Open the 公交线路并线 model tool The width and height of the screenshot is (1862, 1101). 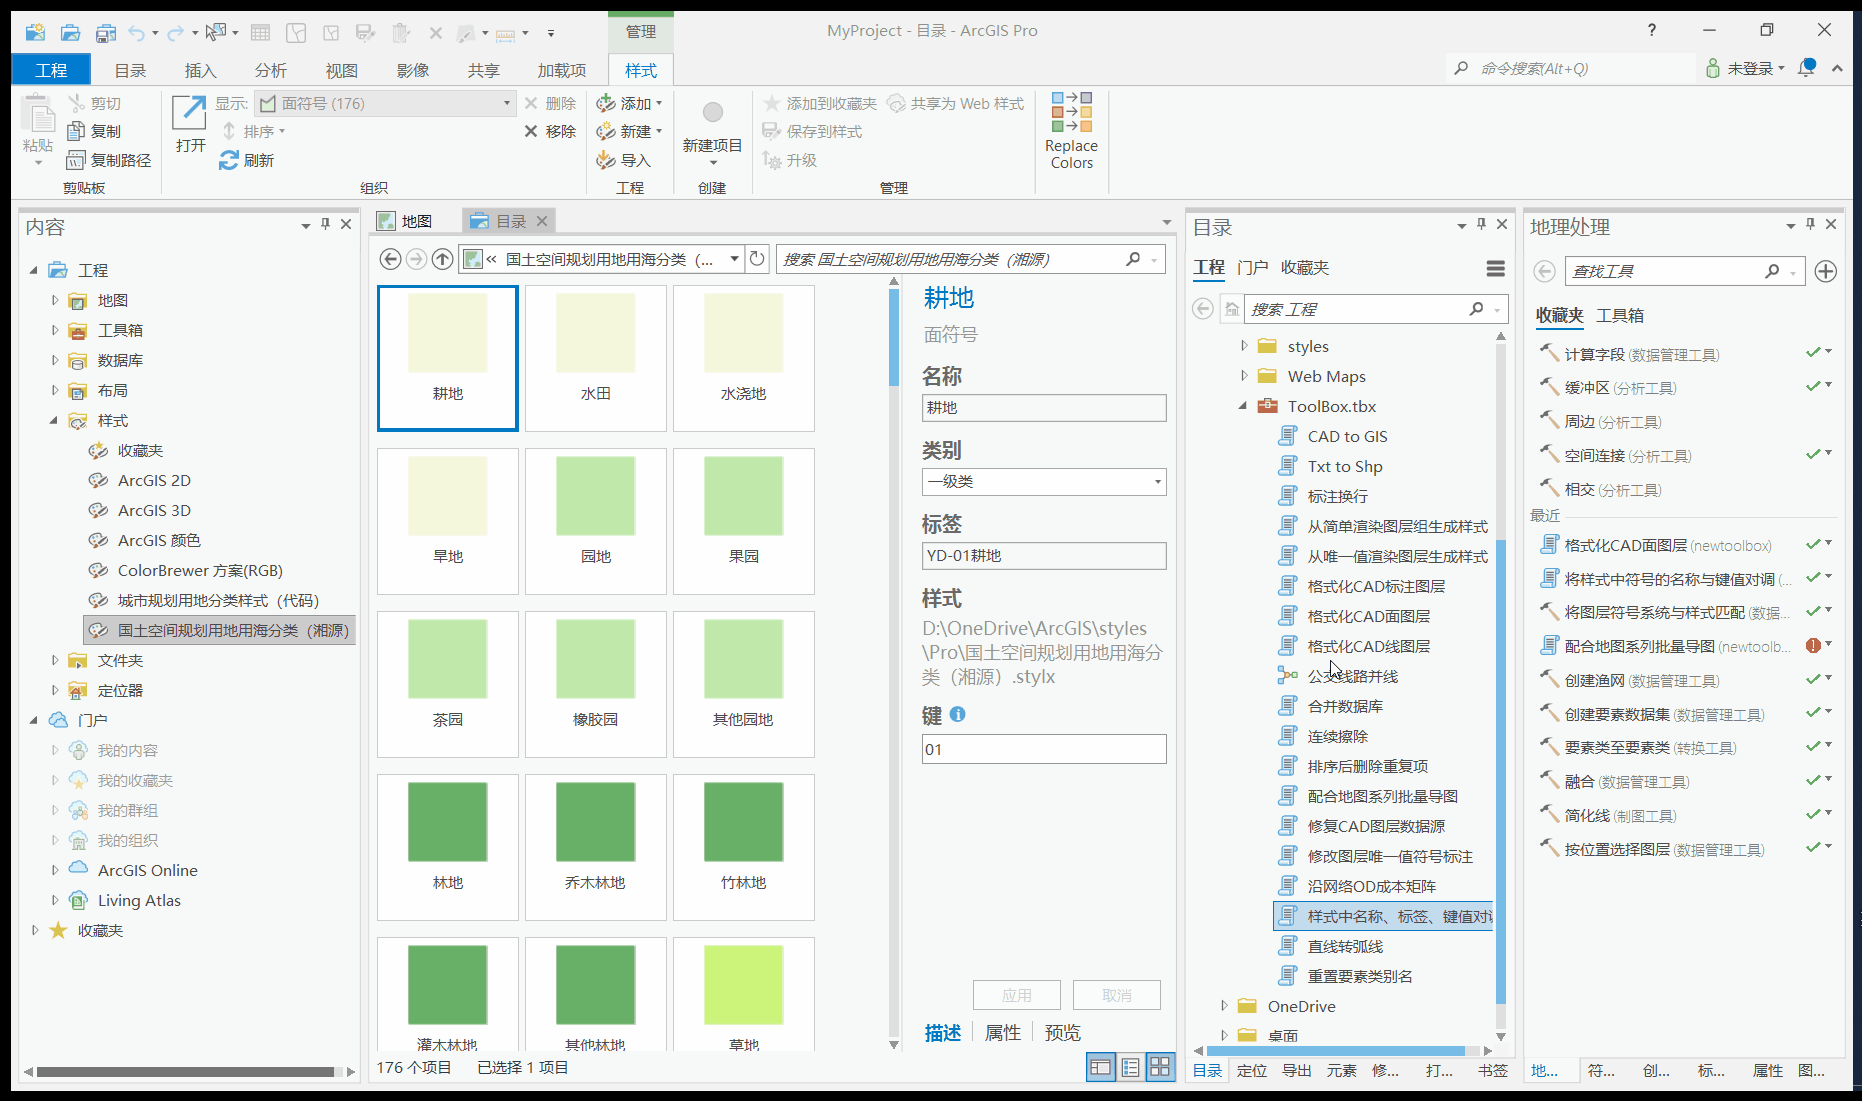1352,676
